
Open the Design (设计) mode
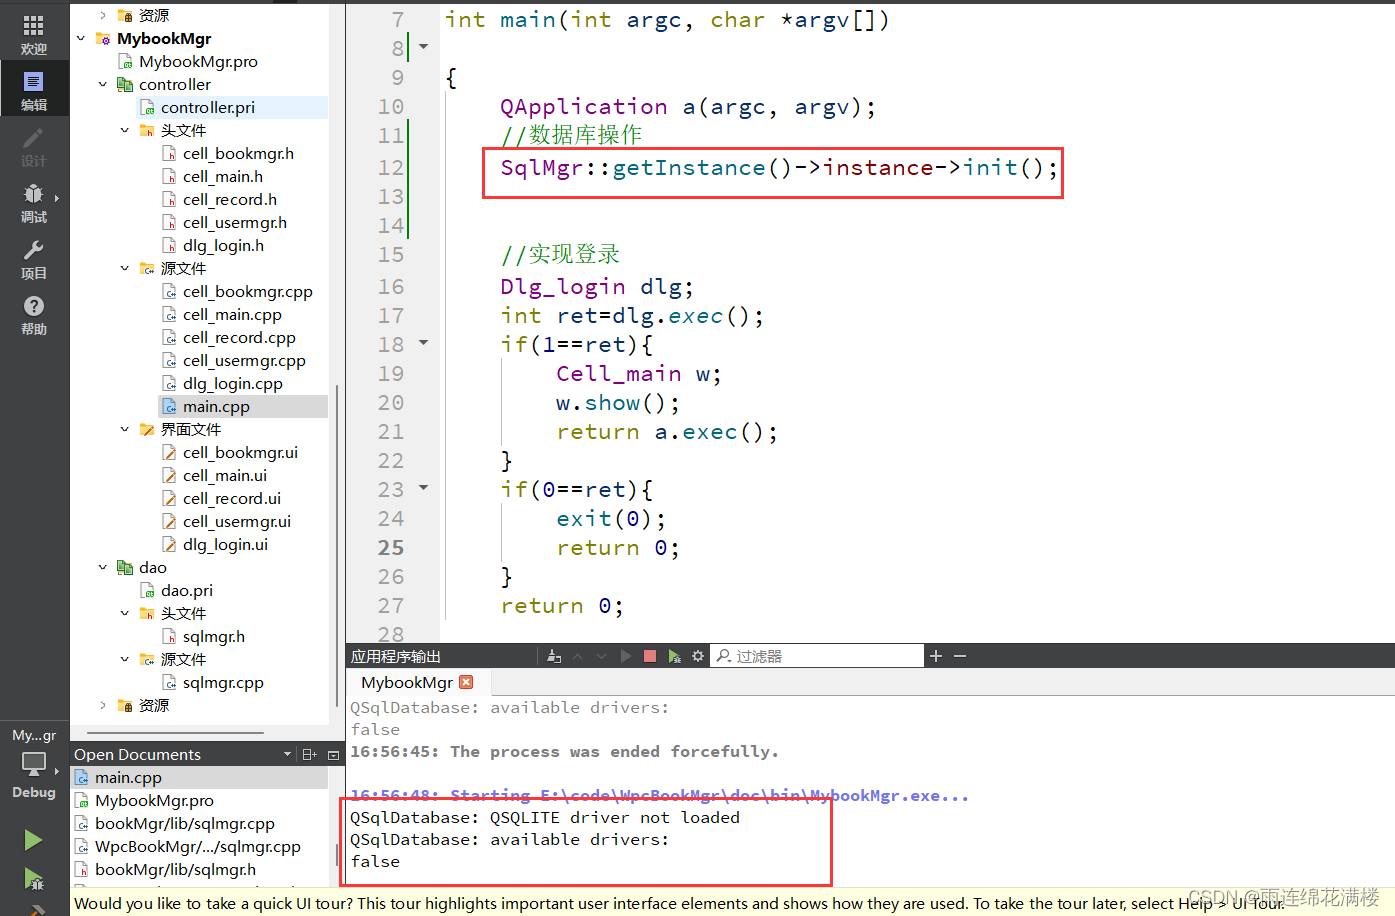click(34, 146)
